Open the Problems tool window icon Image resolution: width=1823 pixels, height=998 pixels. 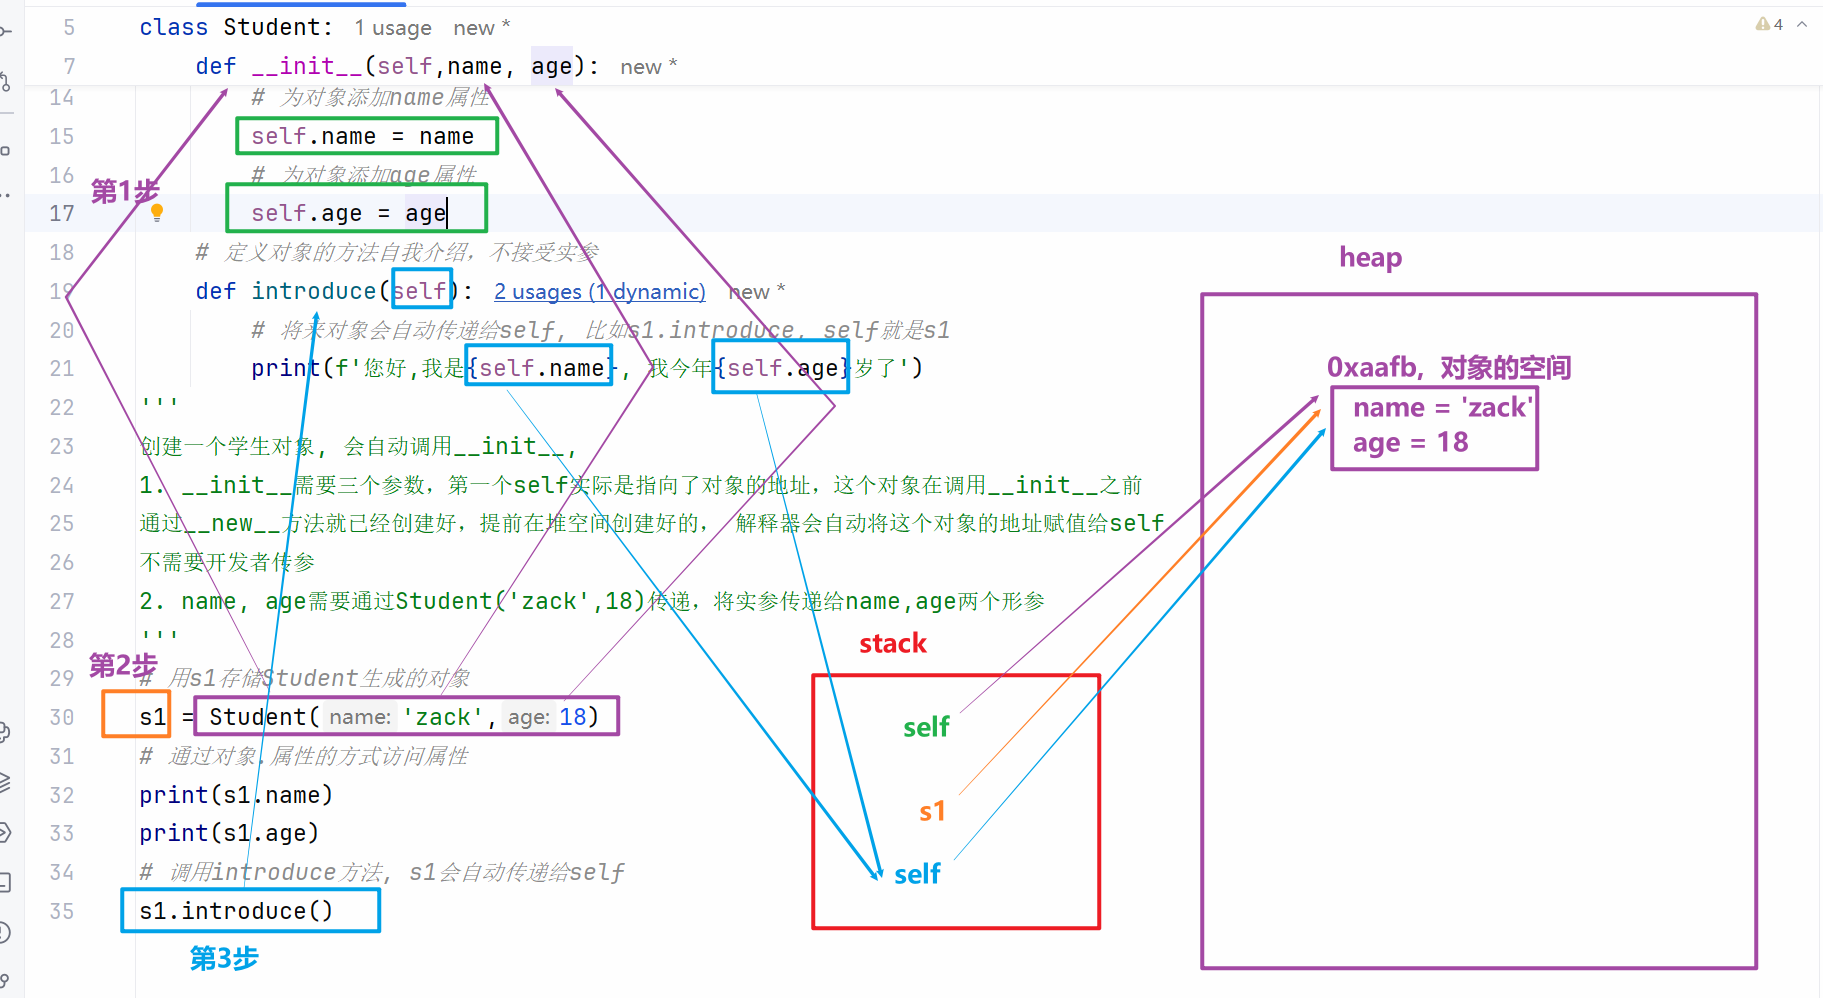(x=4, y=932)
